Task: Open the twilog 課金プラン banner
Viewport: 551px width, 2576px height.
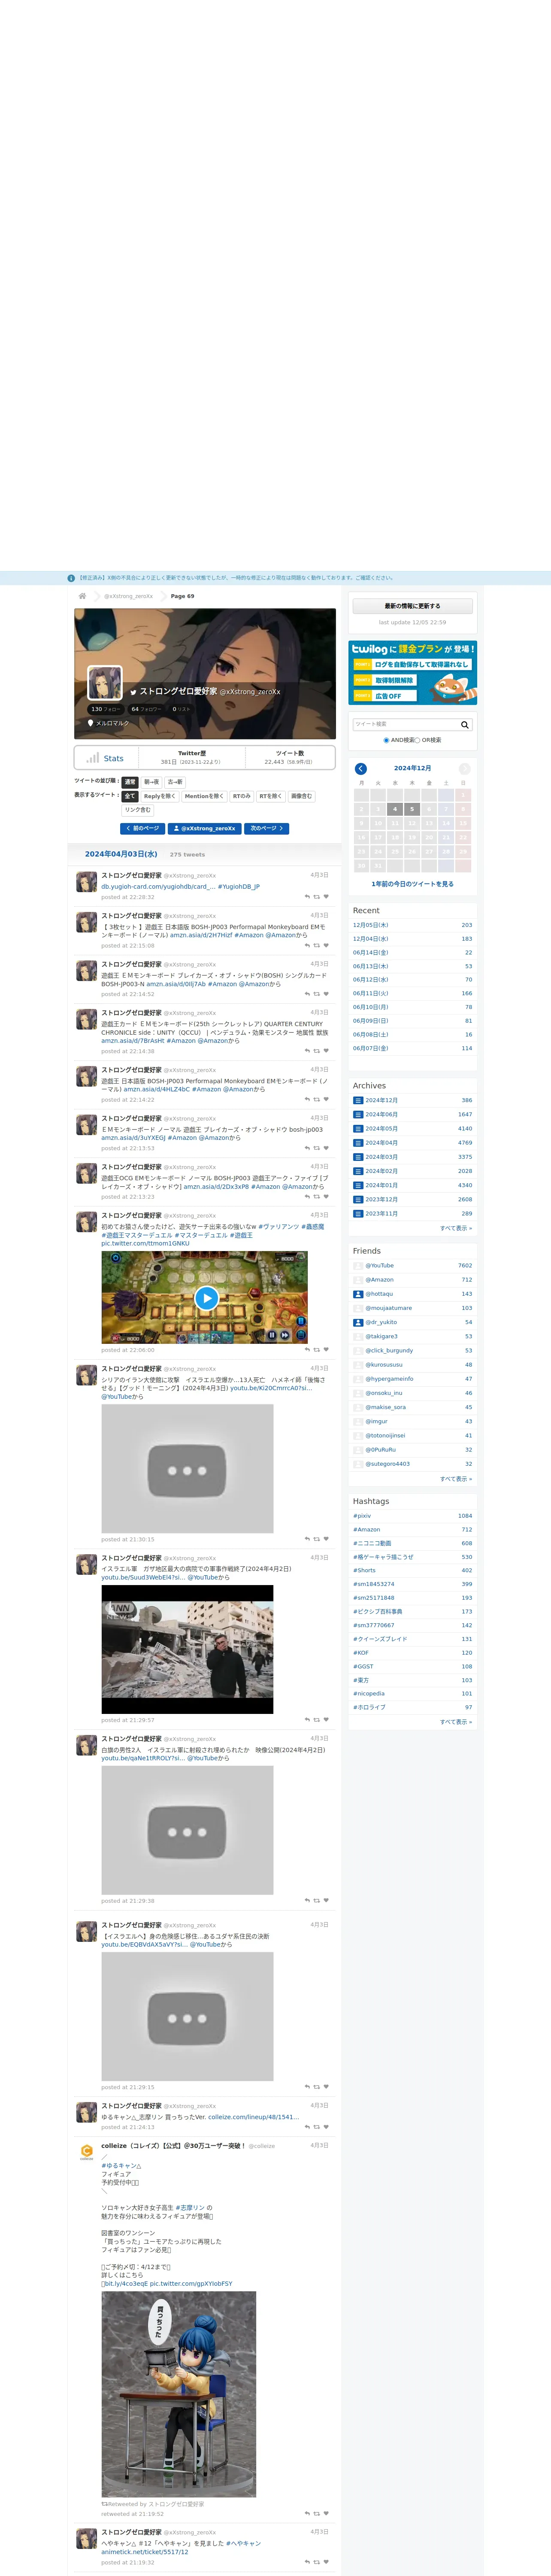Action: pos(412,673)
